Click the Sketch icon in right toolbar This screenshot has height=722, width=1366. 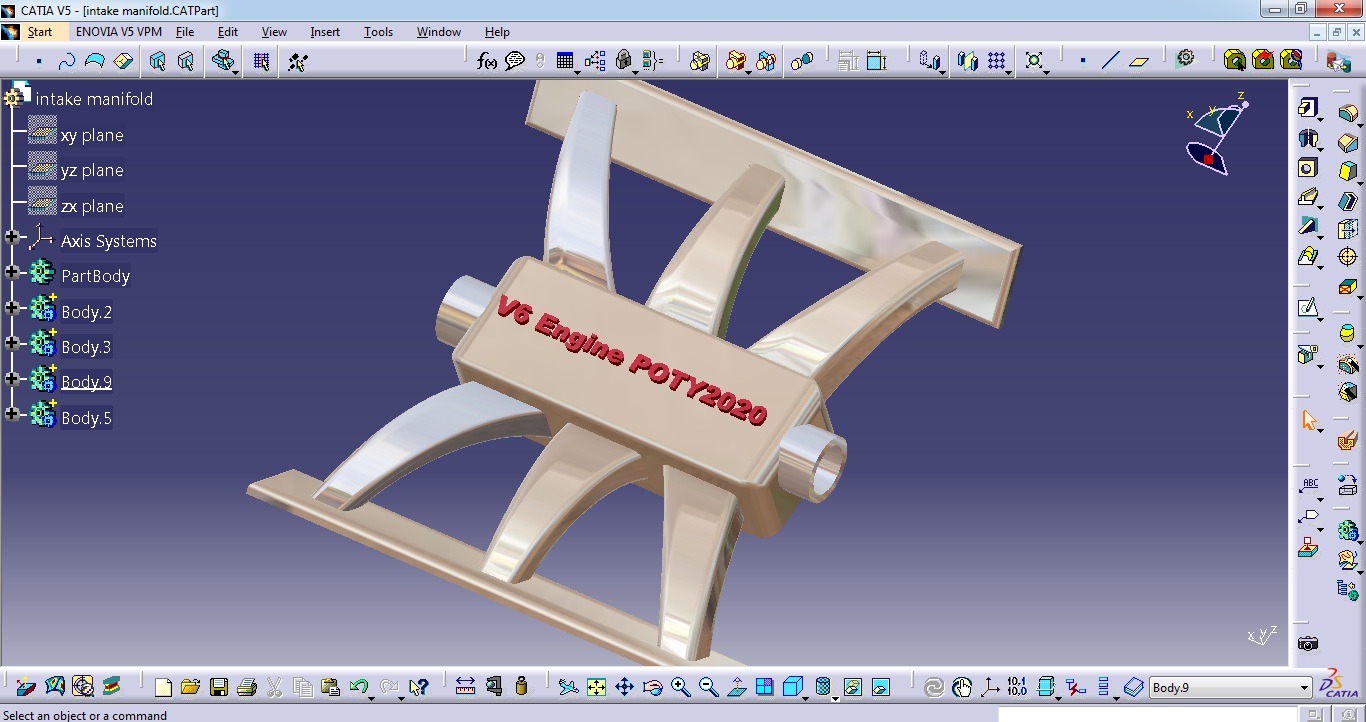click(x=1308, y=307)
